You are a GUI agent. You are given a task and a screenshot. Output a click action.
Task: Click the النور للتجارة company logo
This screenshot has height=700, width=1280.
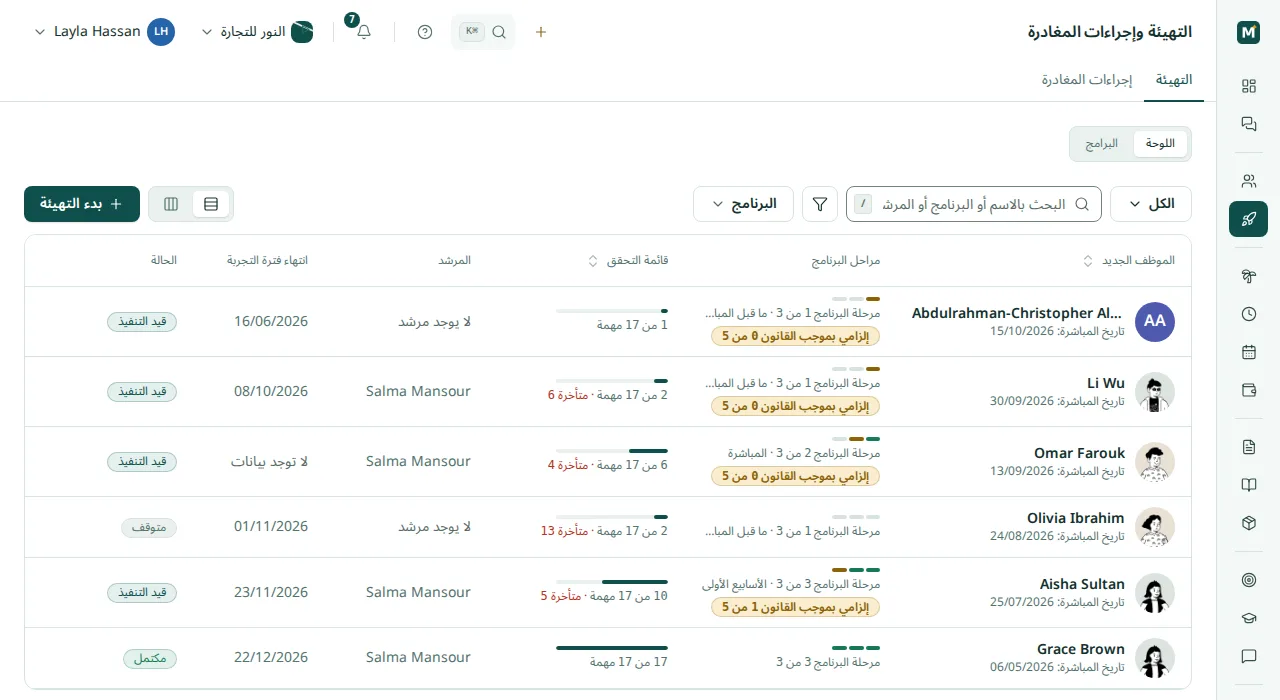click(302, 32)
